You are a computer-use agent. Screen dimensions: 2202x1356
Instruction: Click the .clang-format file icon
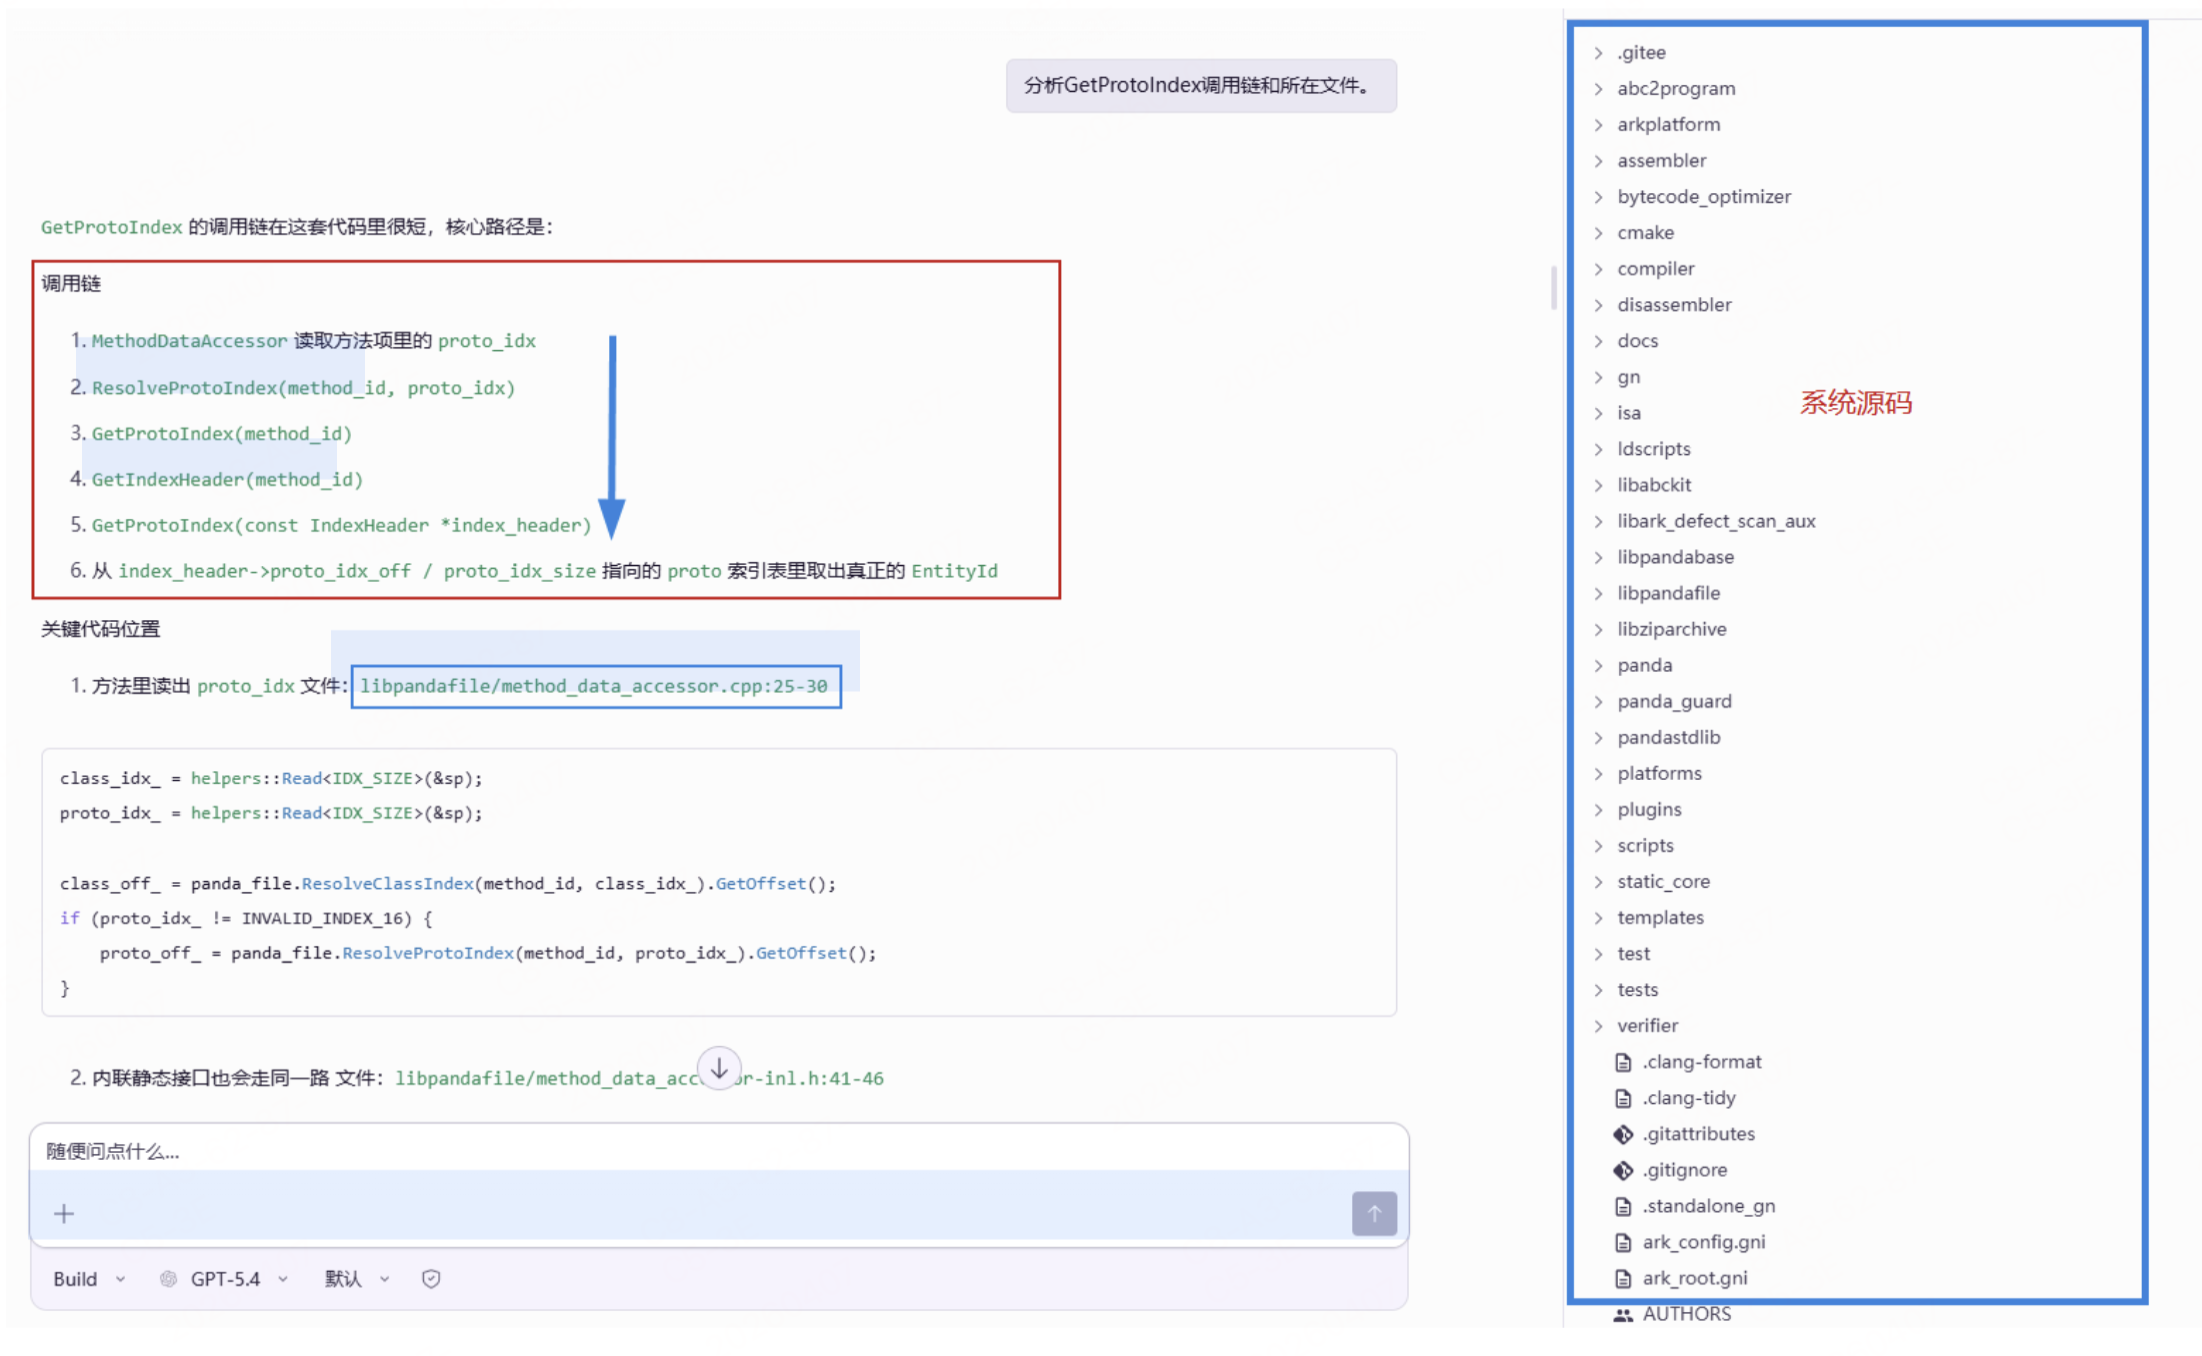[1623, 1062]
